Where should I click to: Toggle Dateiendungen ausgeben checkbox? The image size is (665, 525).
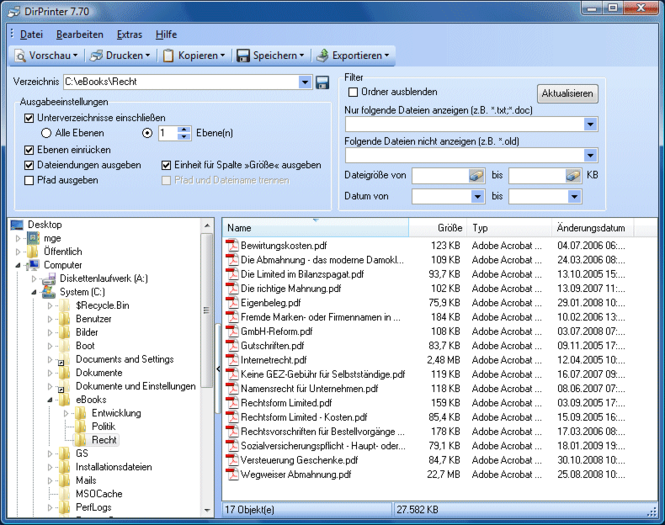coord(29,165)
